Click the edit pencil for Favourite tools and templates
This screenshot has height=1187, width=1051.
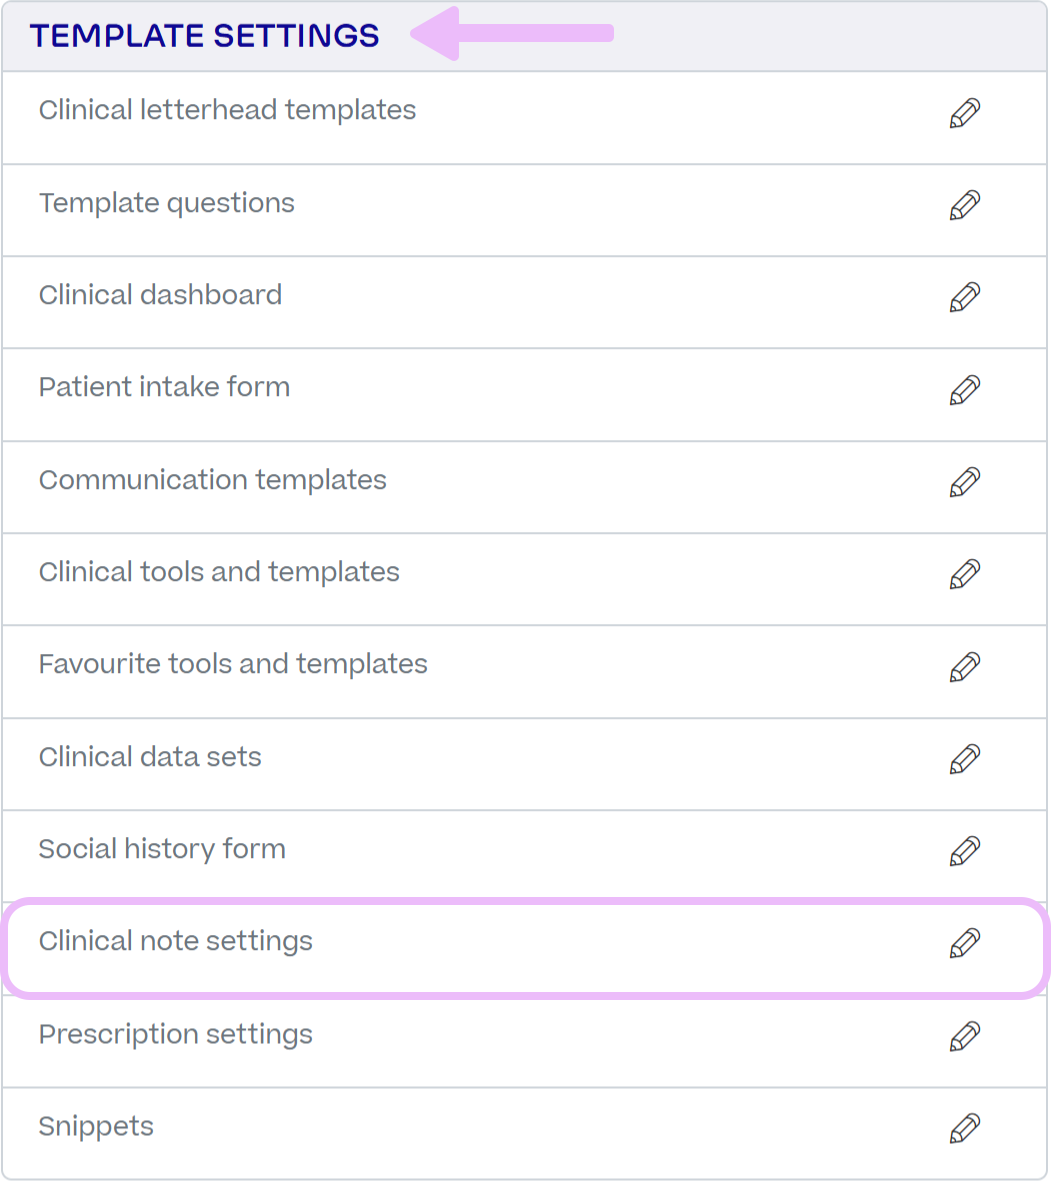pos(965,666)
